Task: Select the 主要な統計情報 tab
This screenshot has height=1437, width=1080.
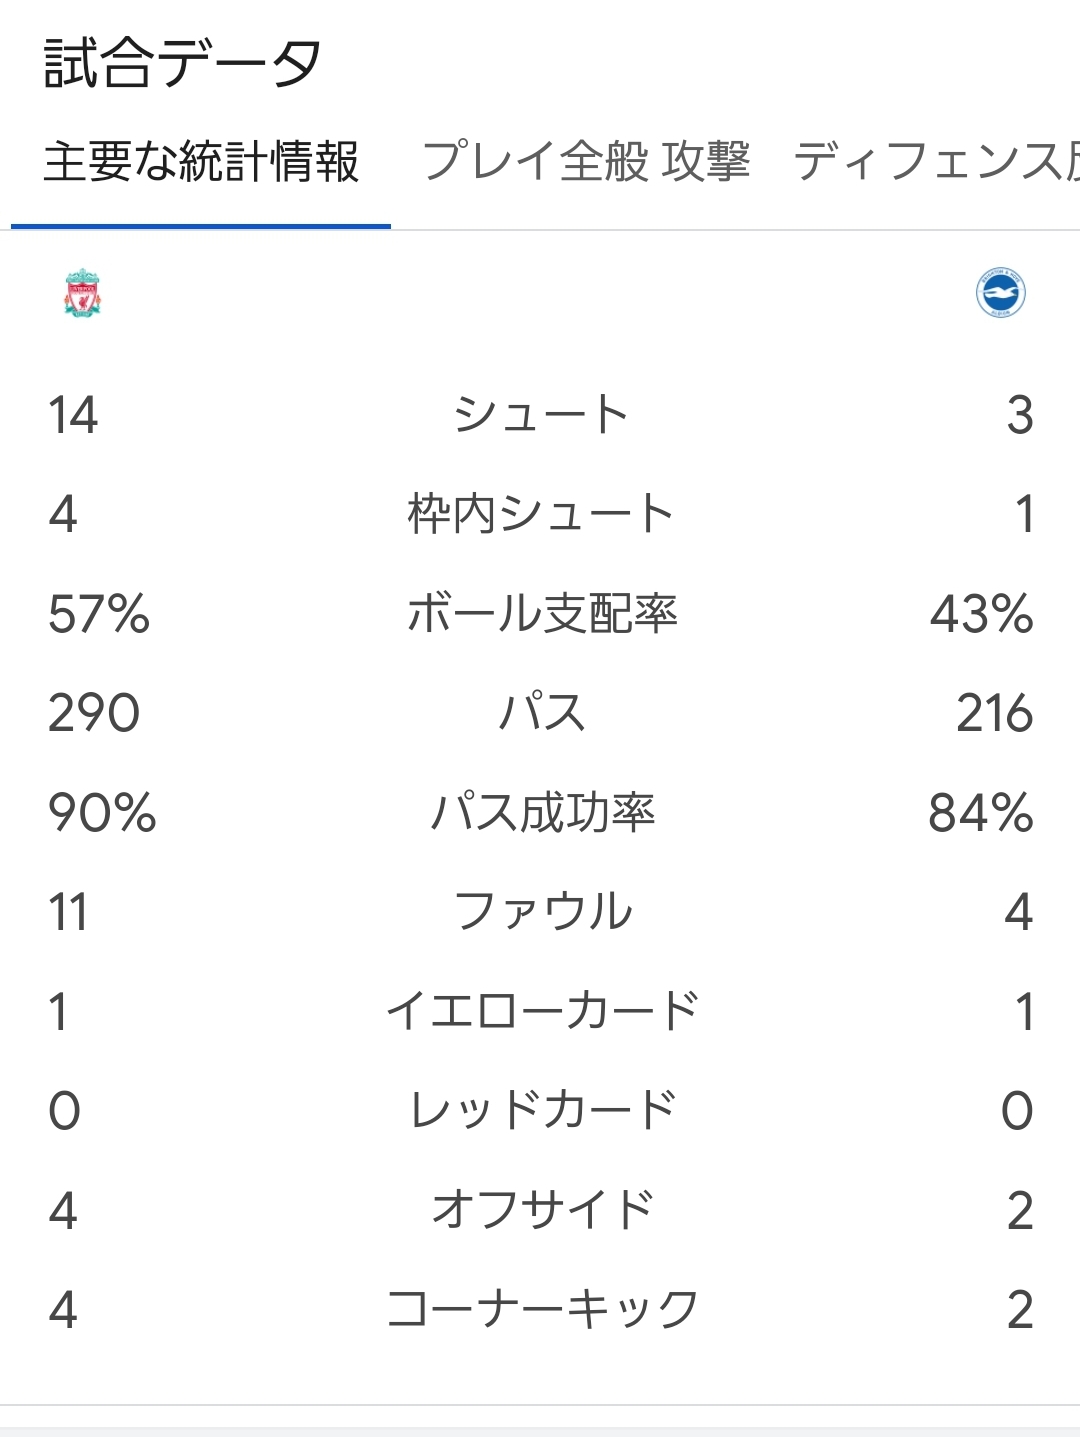Action: click(x=201, y=162)
